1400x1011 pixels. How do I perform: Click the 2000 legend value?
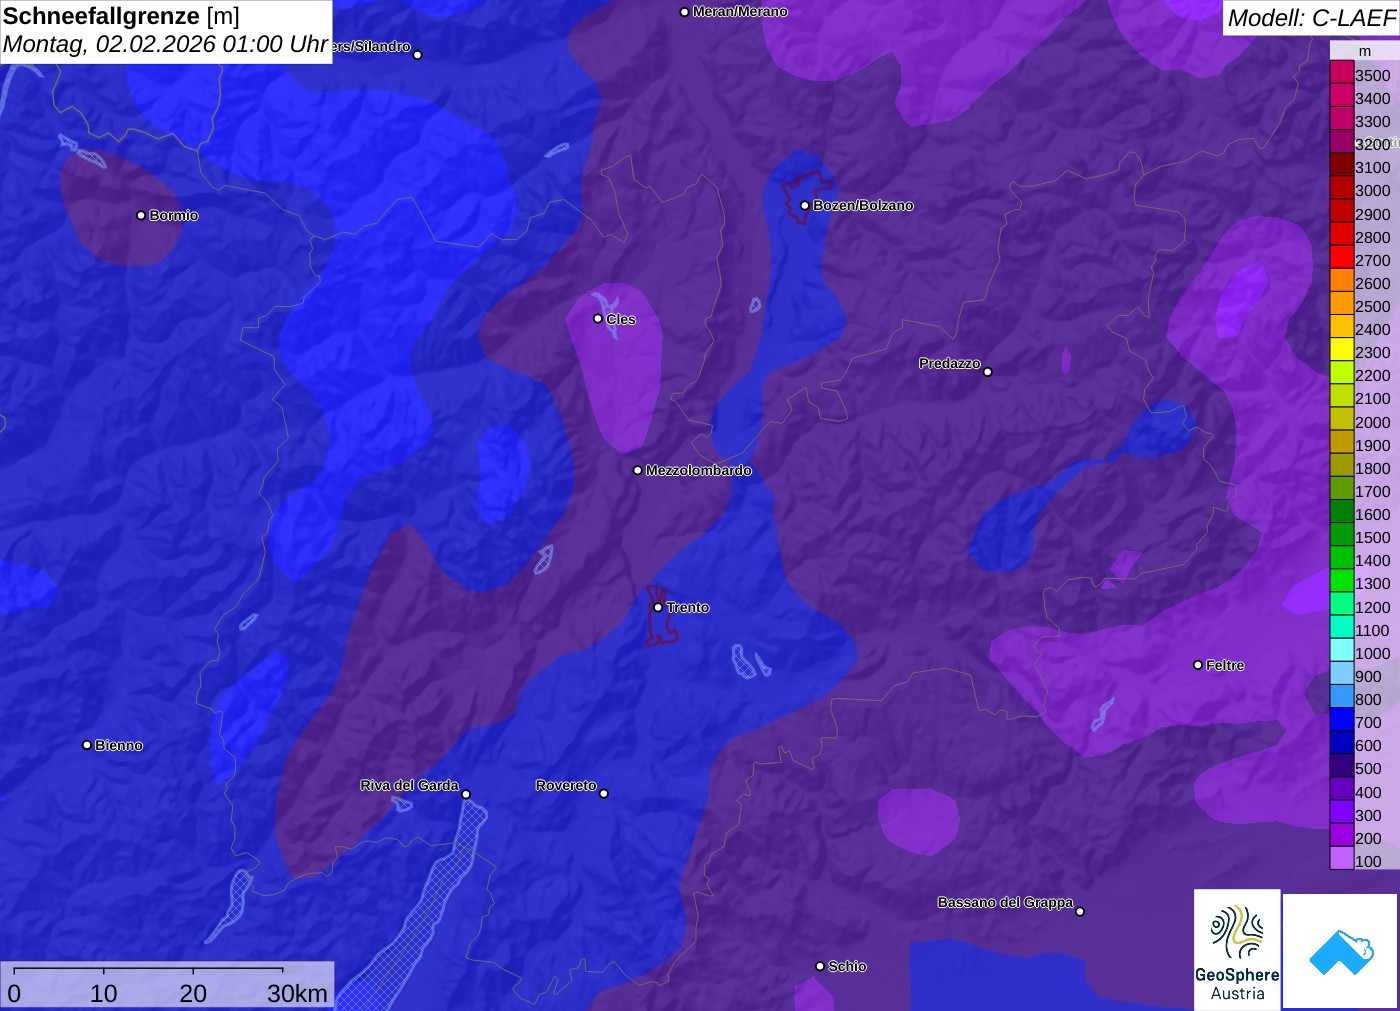(x=1372, y=422)
